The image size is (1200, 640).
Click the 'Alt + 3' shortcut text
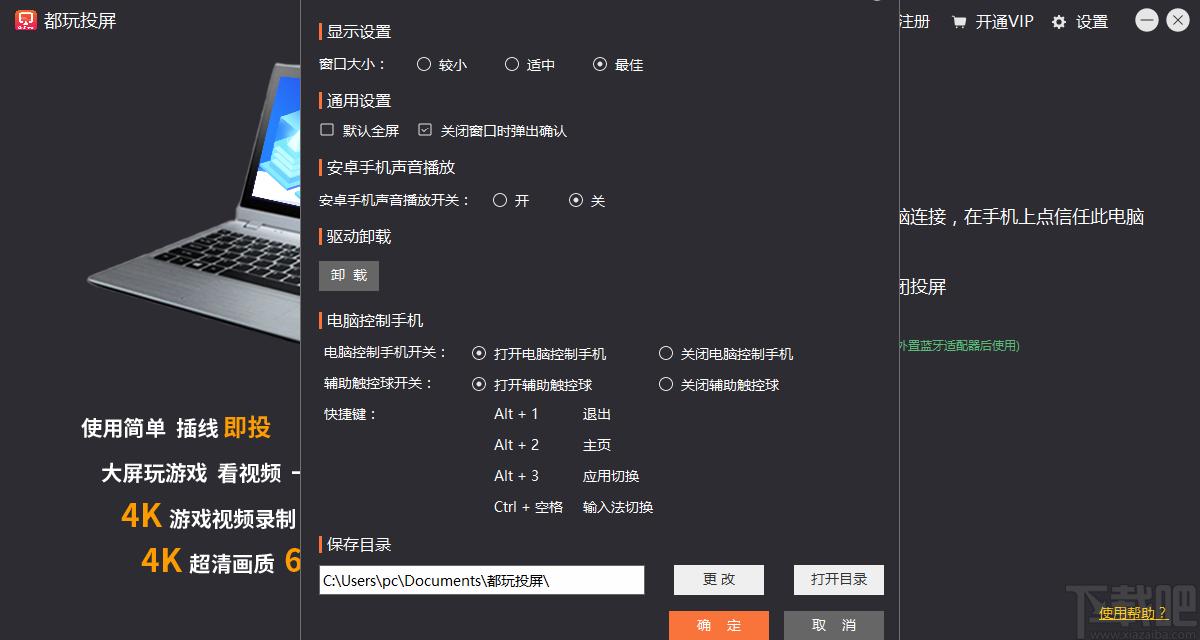coord(516,476)
